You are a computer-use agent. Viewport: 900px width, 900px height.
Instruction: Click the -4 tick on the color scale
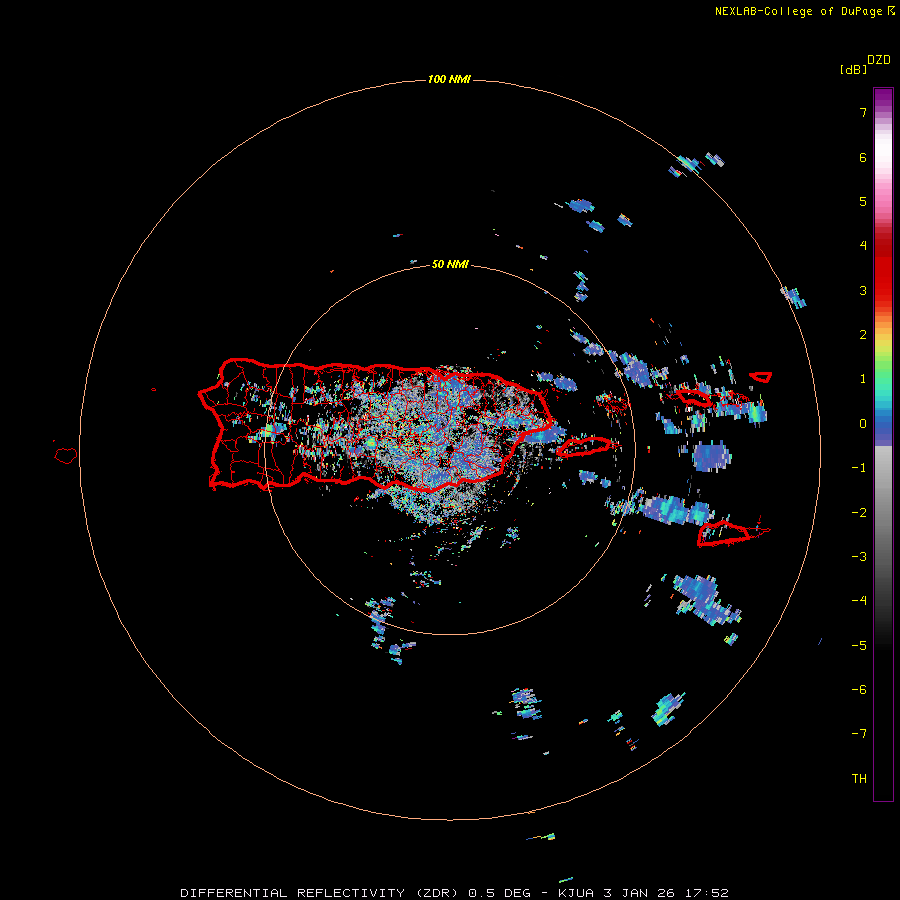tap(859, 601)
